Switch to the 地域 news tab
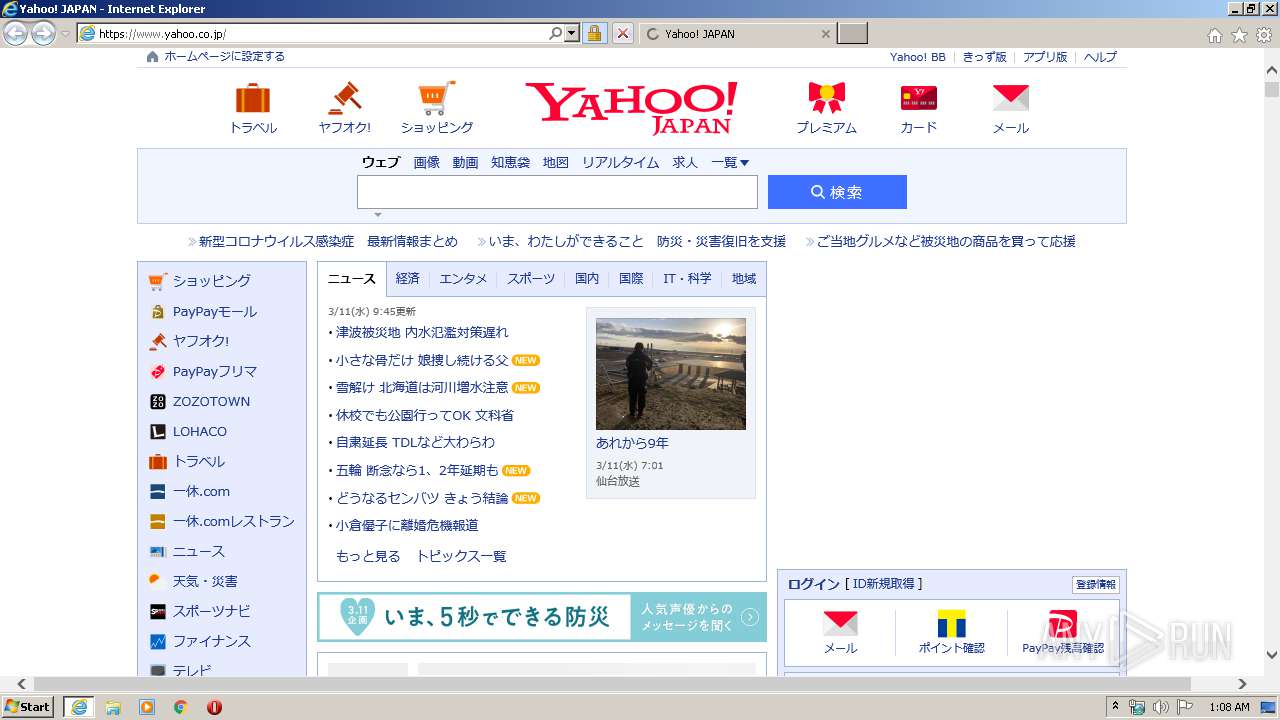Screen dimensions: 1280x720 [x=744, y=279]
